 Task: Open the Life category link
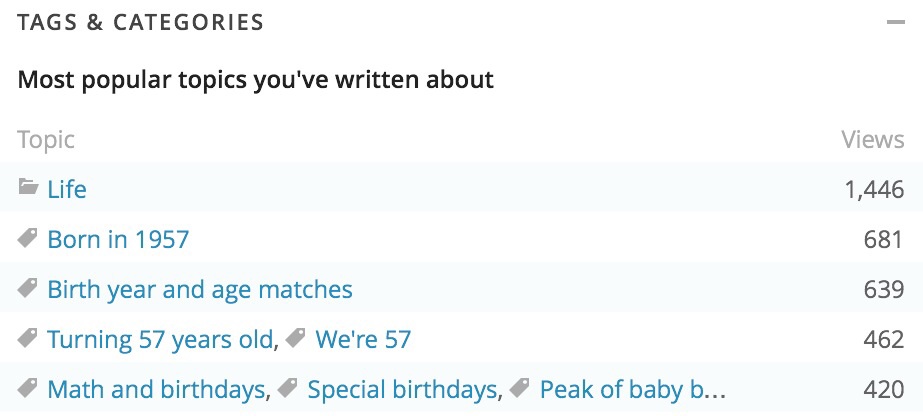67,189
